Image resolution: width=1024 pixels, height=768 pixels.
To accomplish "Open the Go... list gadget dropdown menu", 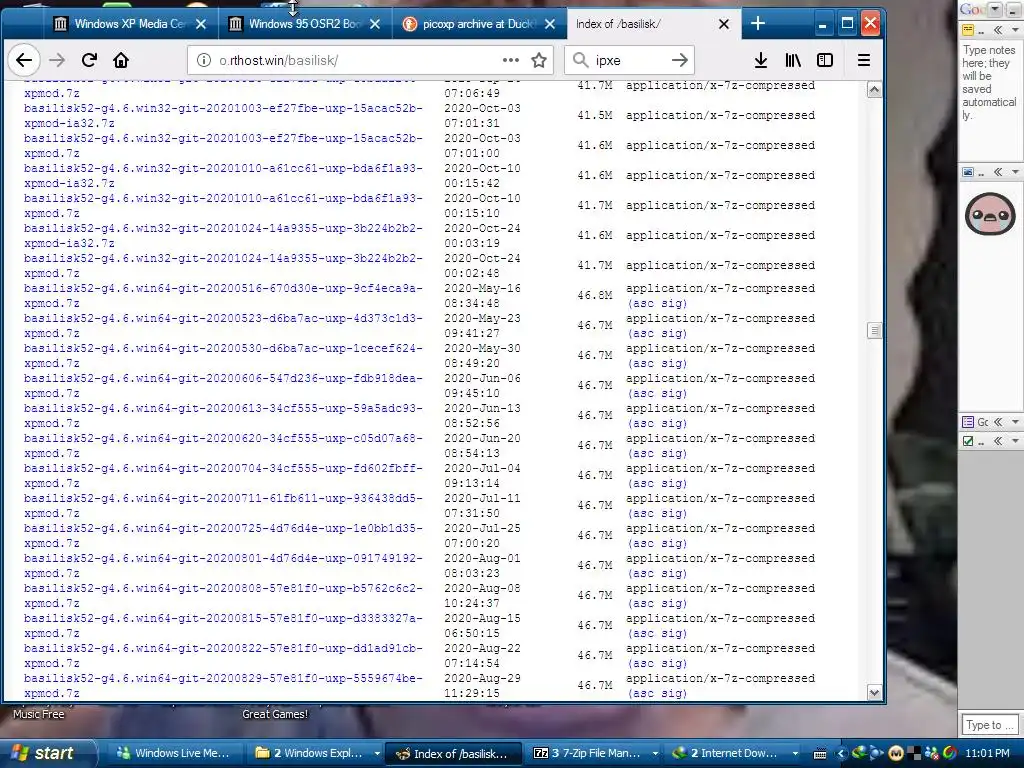I will pos(1015,422).
